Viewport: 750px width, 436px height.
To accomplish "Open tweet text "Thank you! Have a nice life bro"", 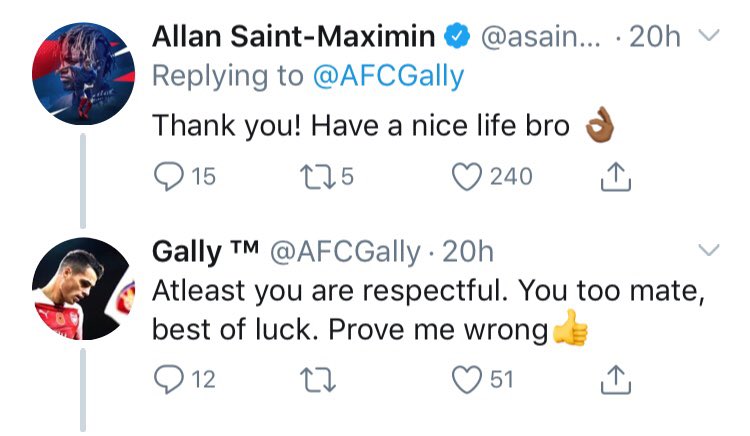I will (361, 126).
